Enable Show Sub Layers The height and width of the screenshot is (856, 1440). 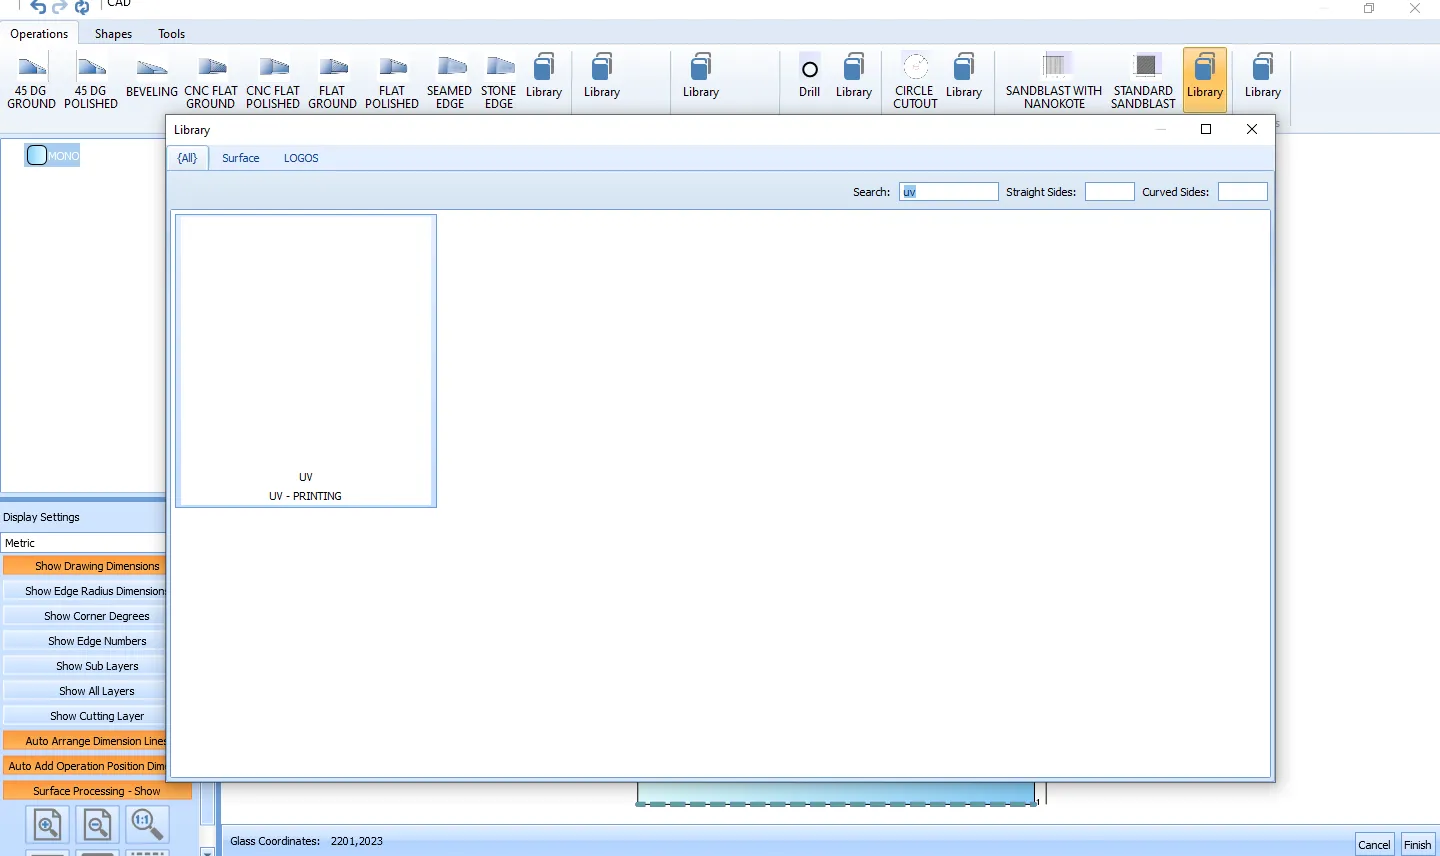(84, 666)
